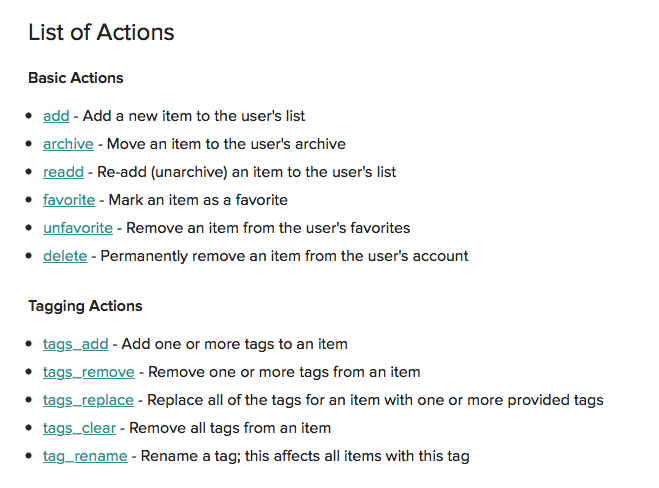The image size is (659, 488).
Task: Click the List of Actions heading
Action: coord(101,32)
